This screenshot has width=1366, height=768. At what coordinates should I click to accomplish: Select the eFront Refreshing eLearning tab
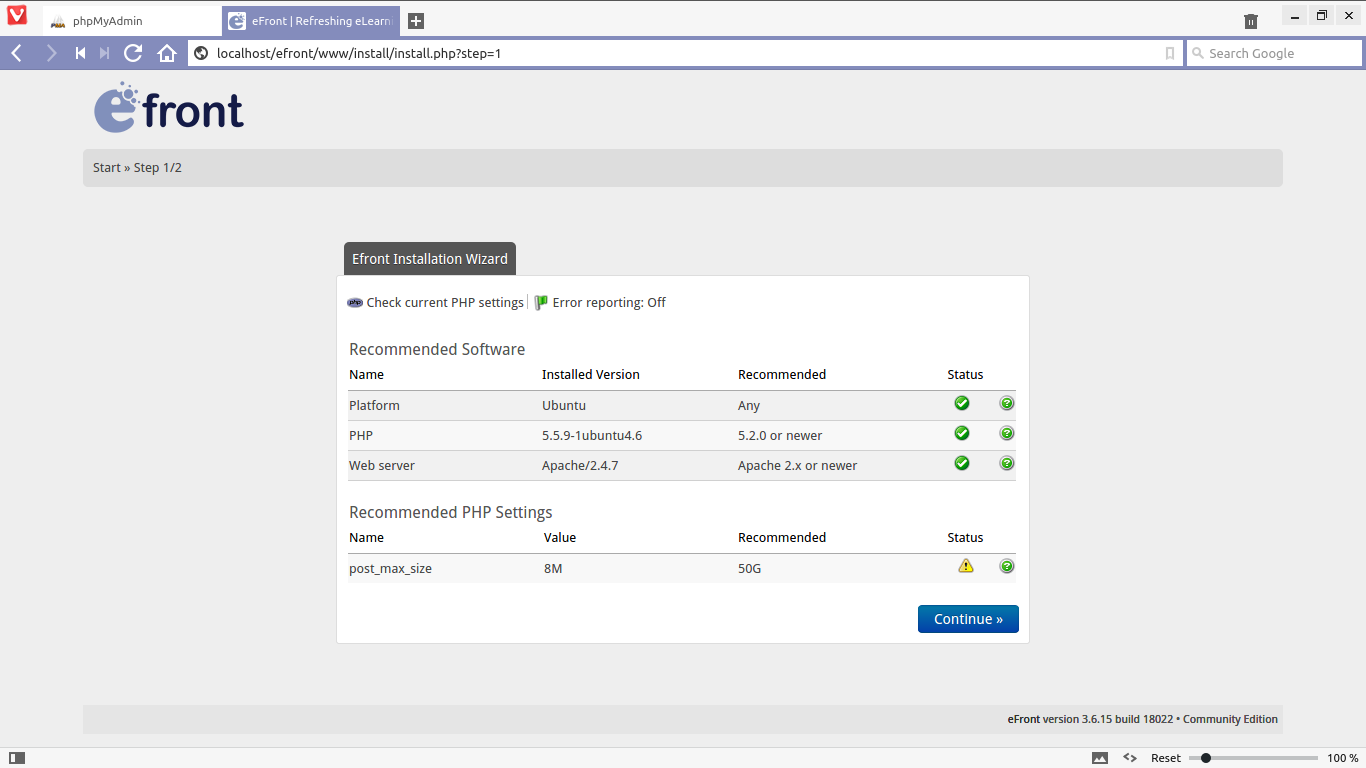(311, 21)
